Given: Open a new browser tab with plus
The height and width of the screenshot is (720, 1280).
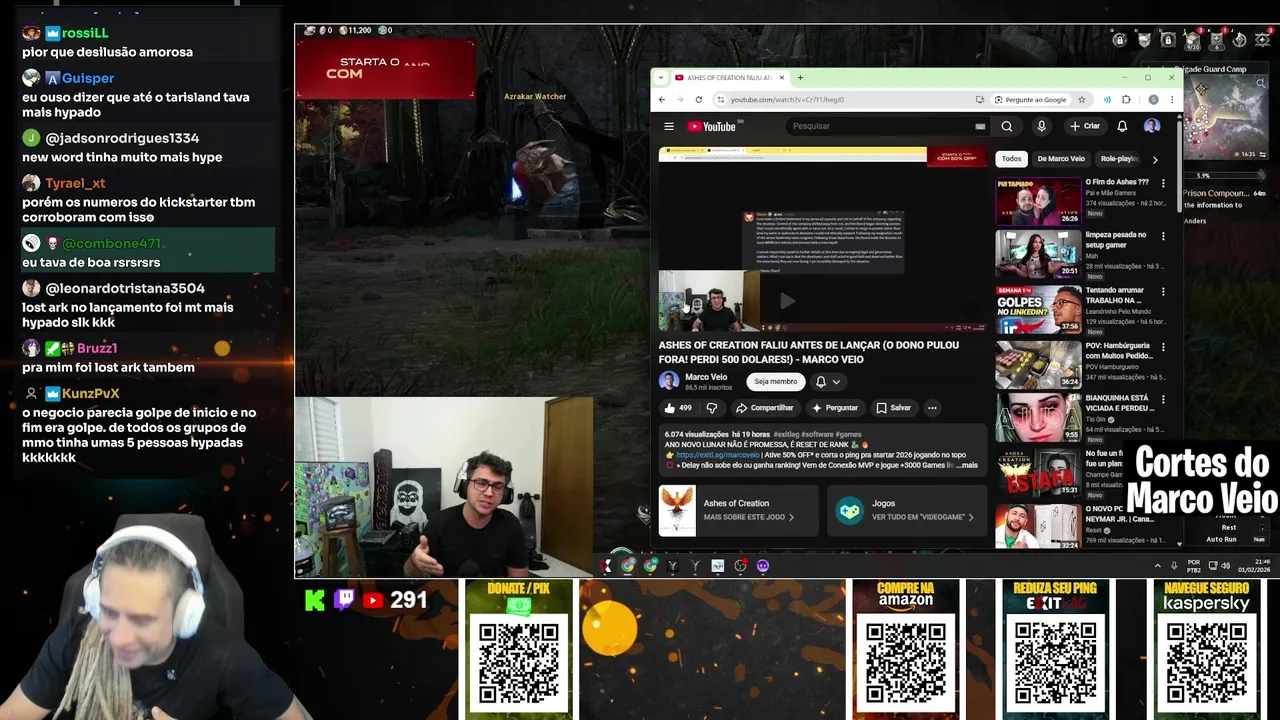Looking at the screenshot, I should (800, 77).
